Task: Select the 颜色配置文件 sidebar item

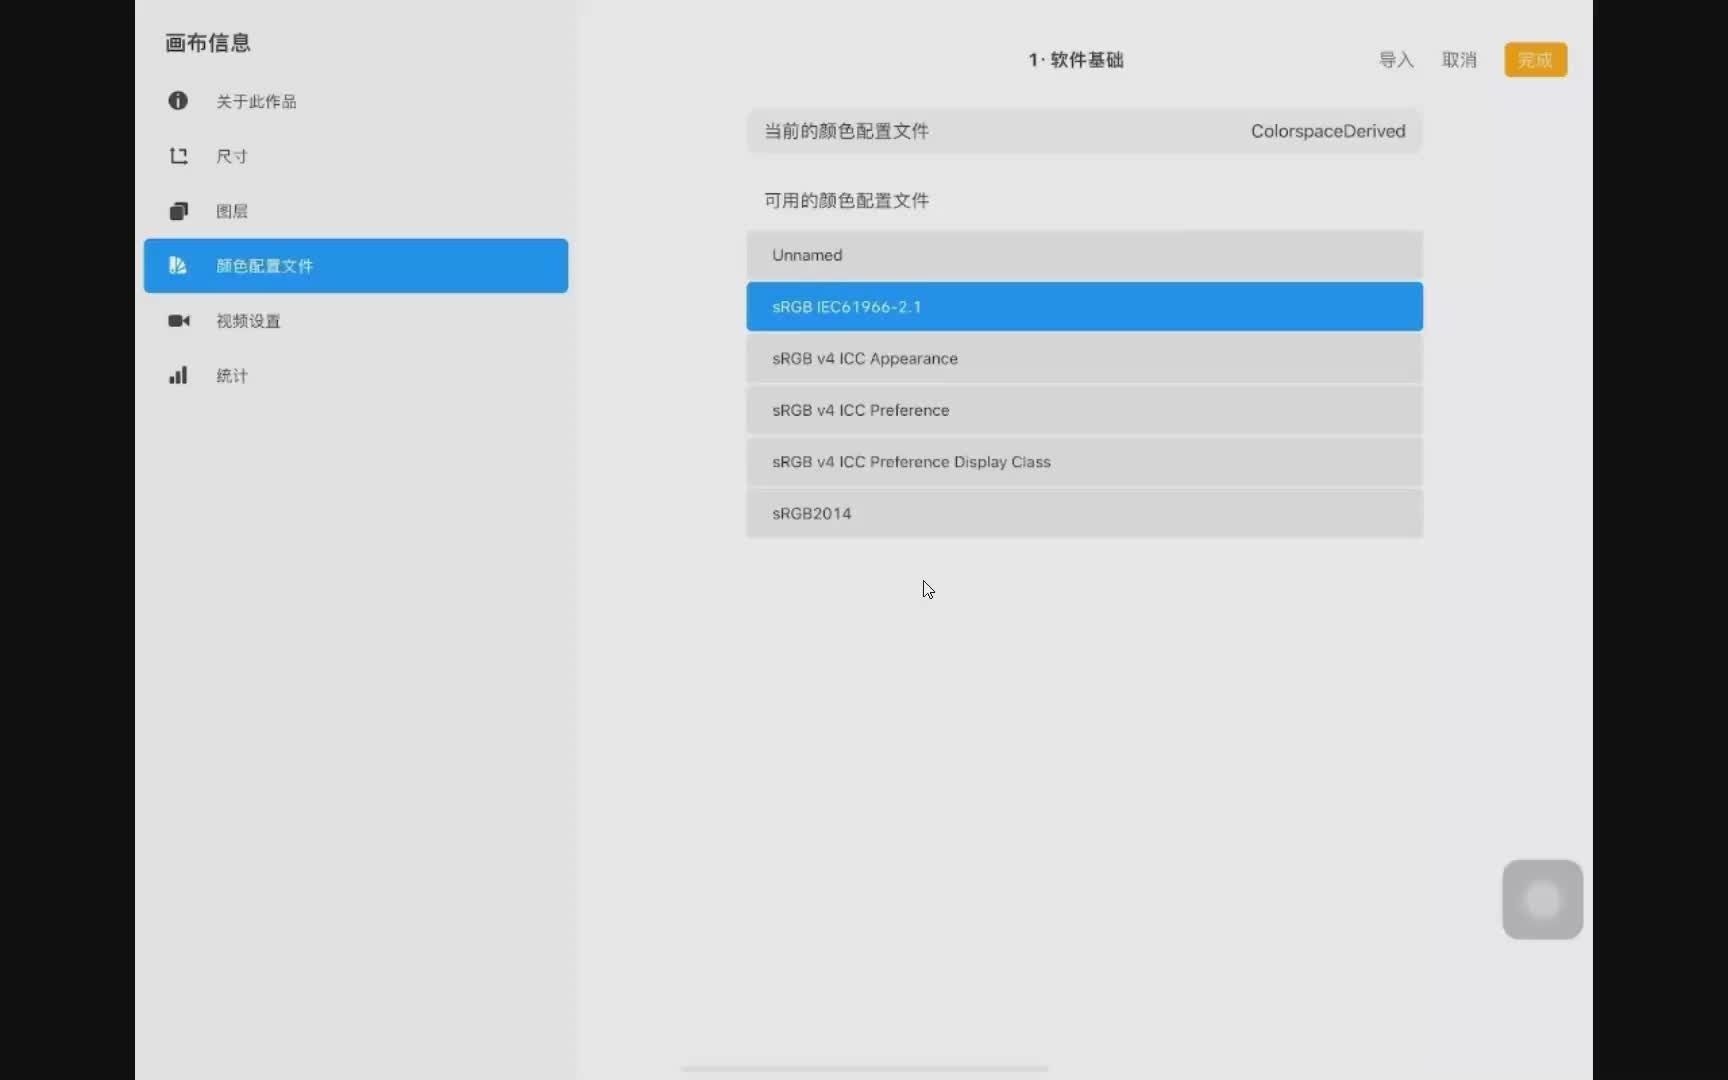Action: [356, 266]
